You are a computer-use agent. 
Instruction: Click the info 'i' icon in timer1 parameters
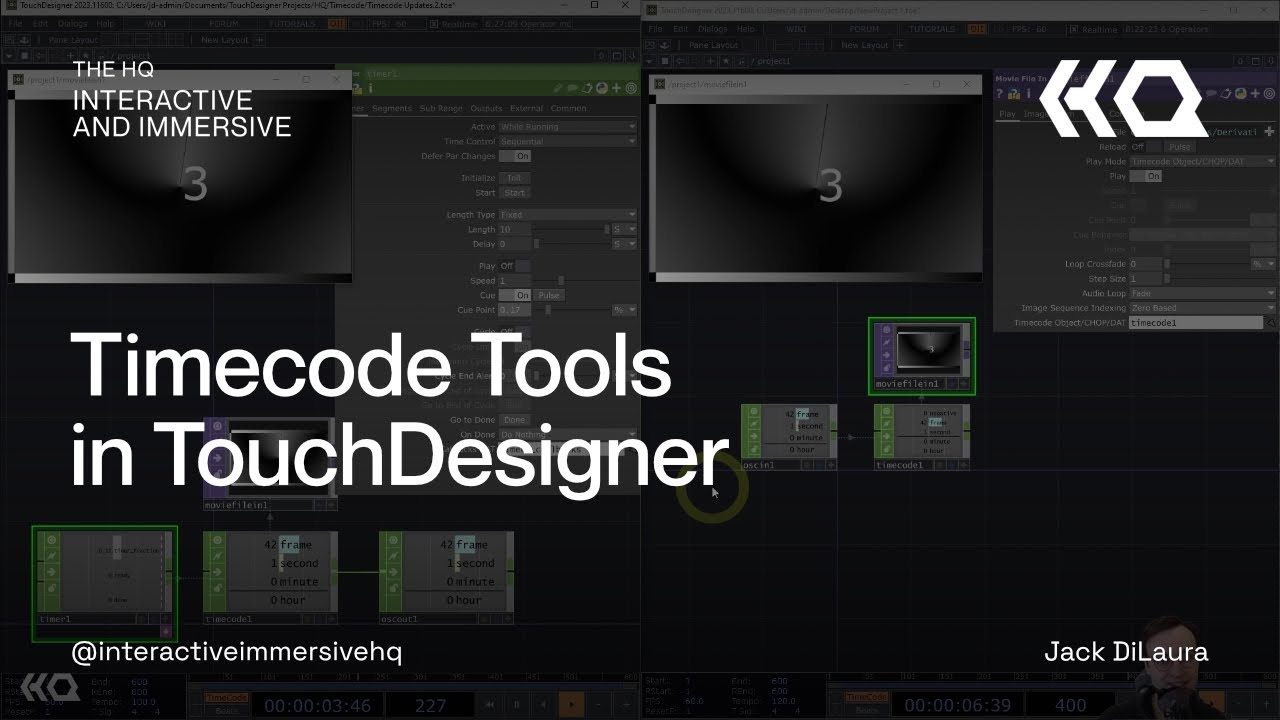coord(370,89)
